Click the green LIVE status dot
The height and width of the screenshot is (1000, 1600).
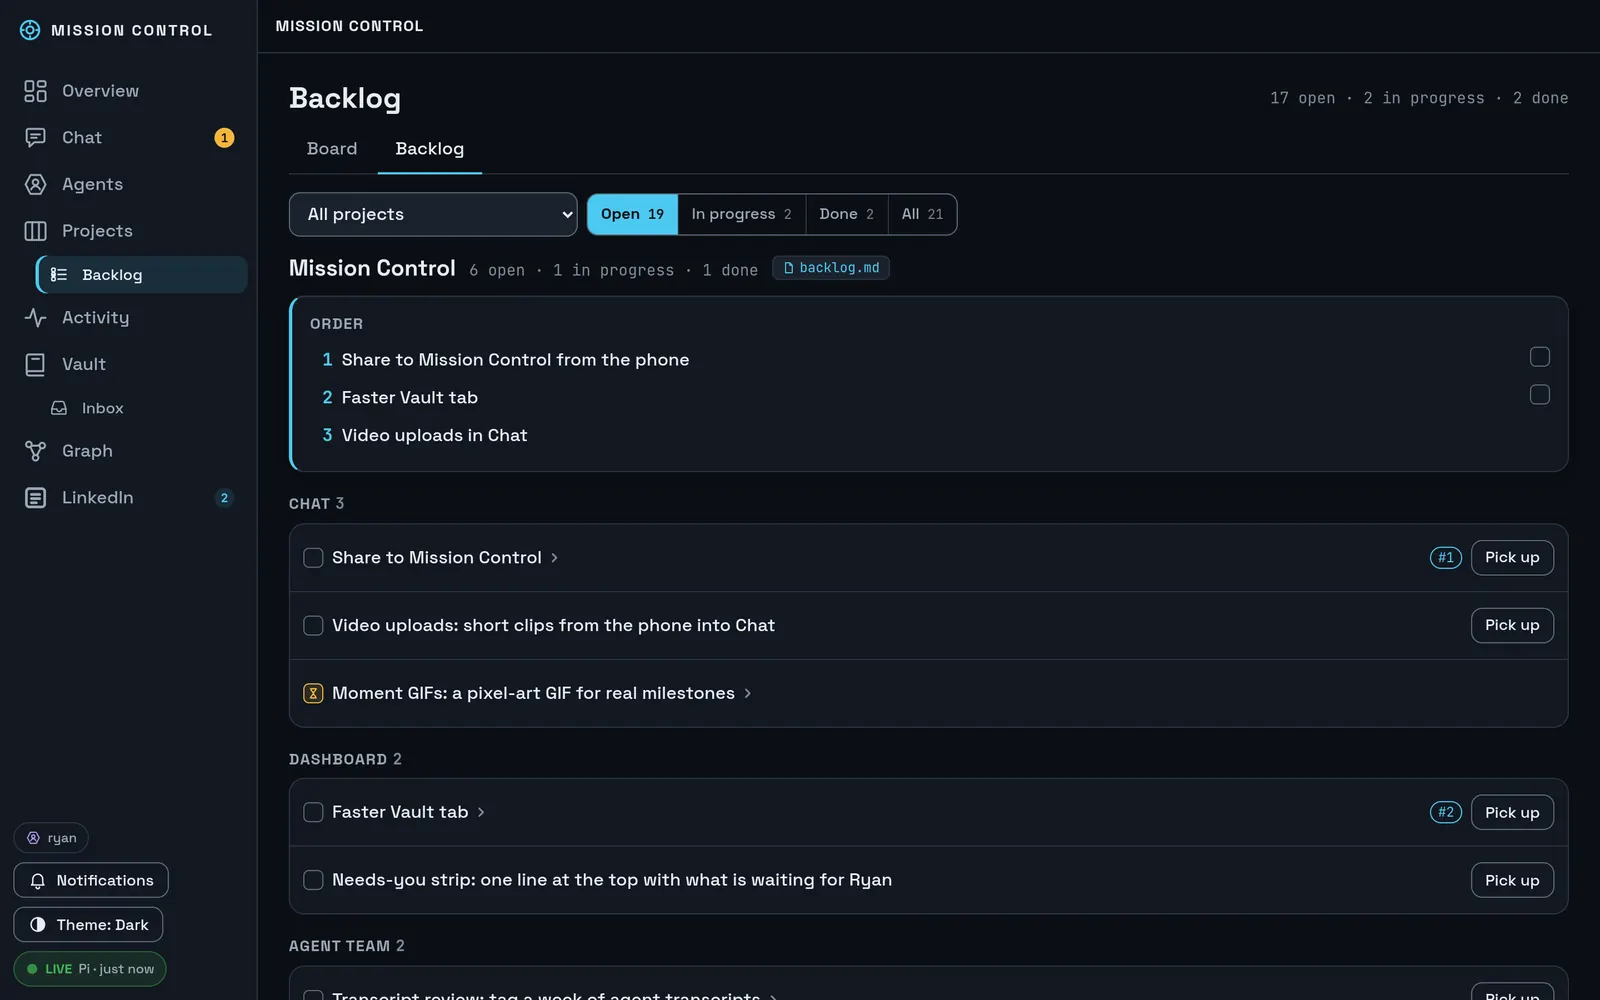(x=32, y=969)
